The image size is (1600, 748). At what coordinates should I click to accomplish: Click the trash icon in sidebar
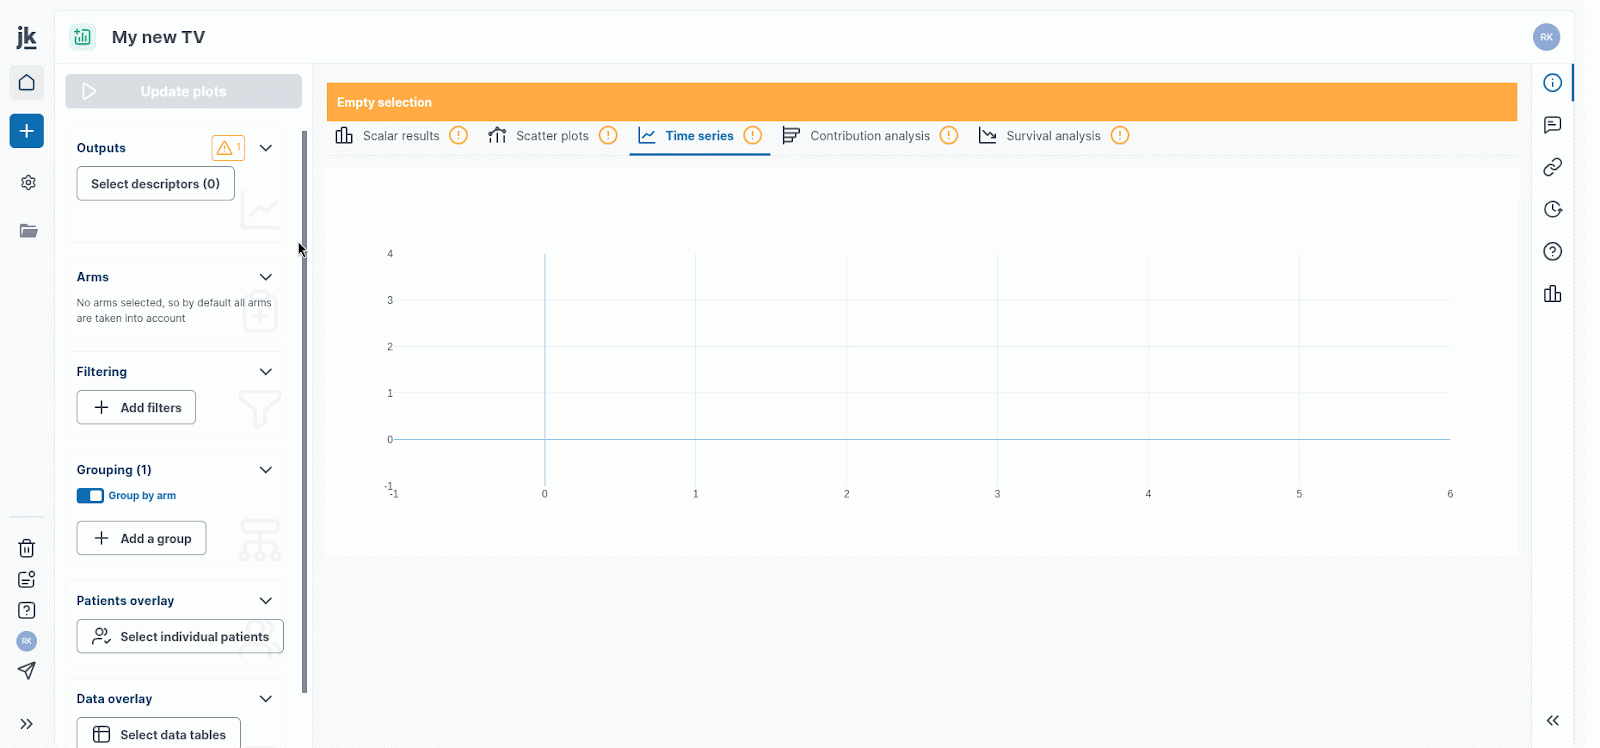(x=27, y=548)
